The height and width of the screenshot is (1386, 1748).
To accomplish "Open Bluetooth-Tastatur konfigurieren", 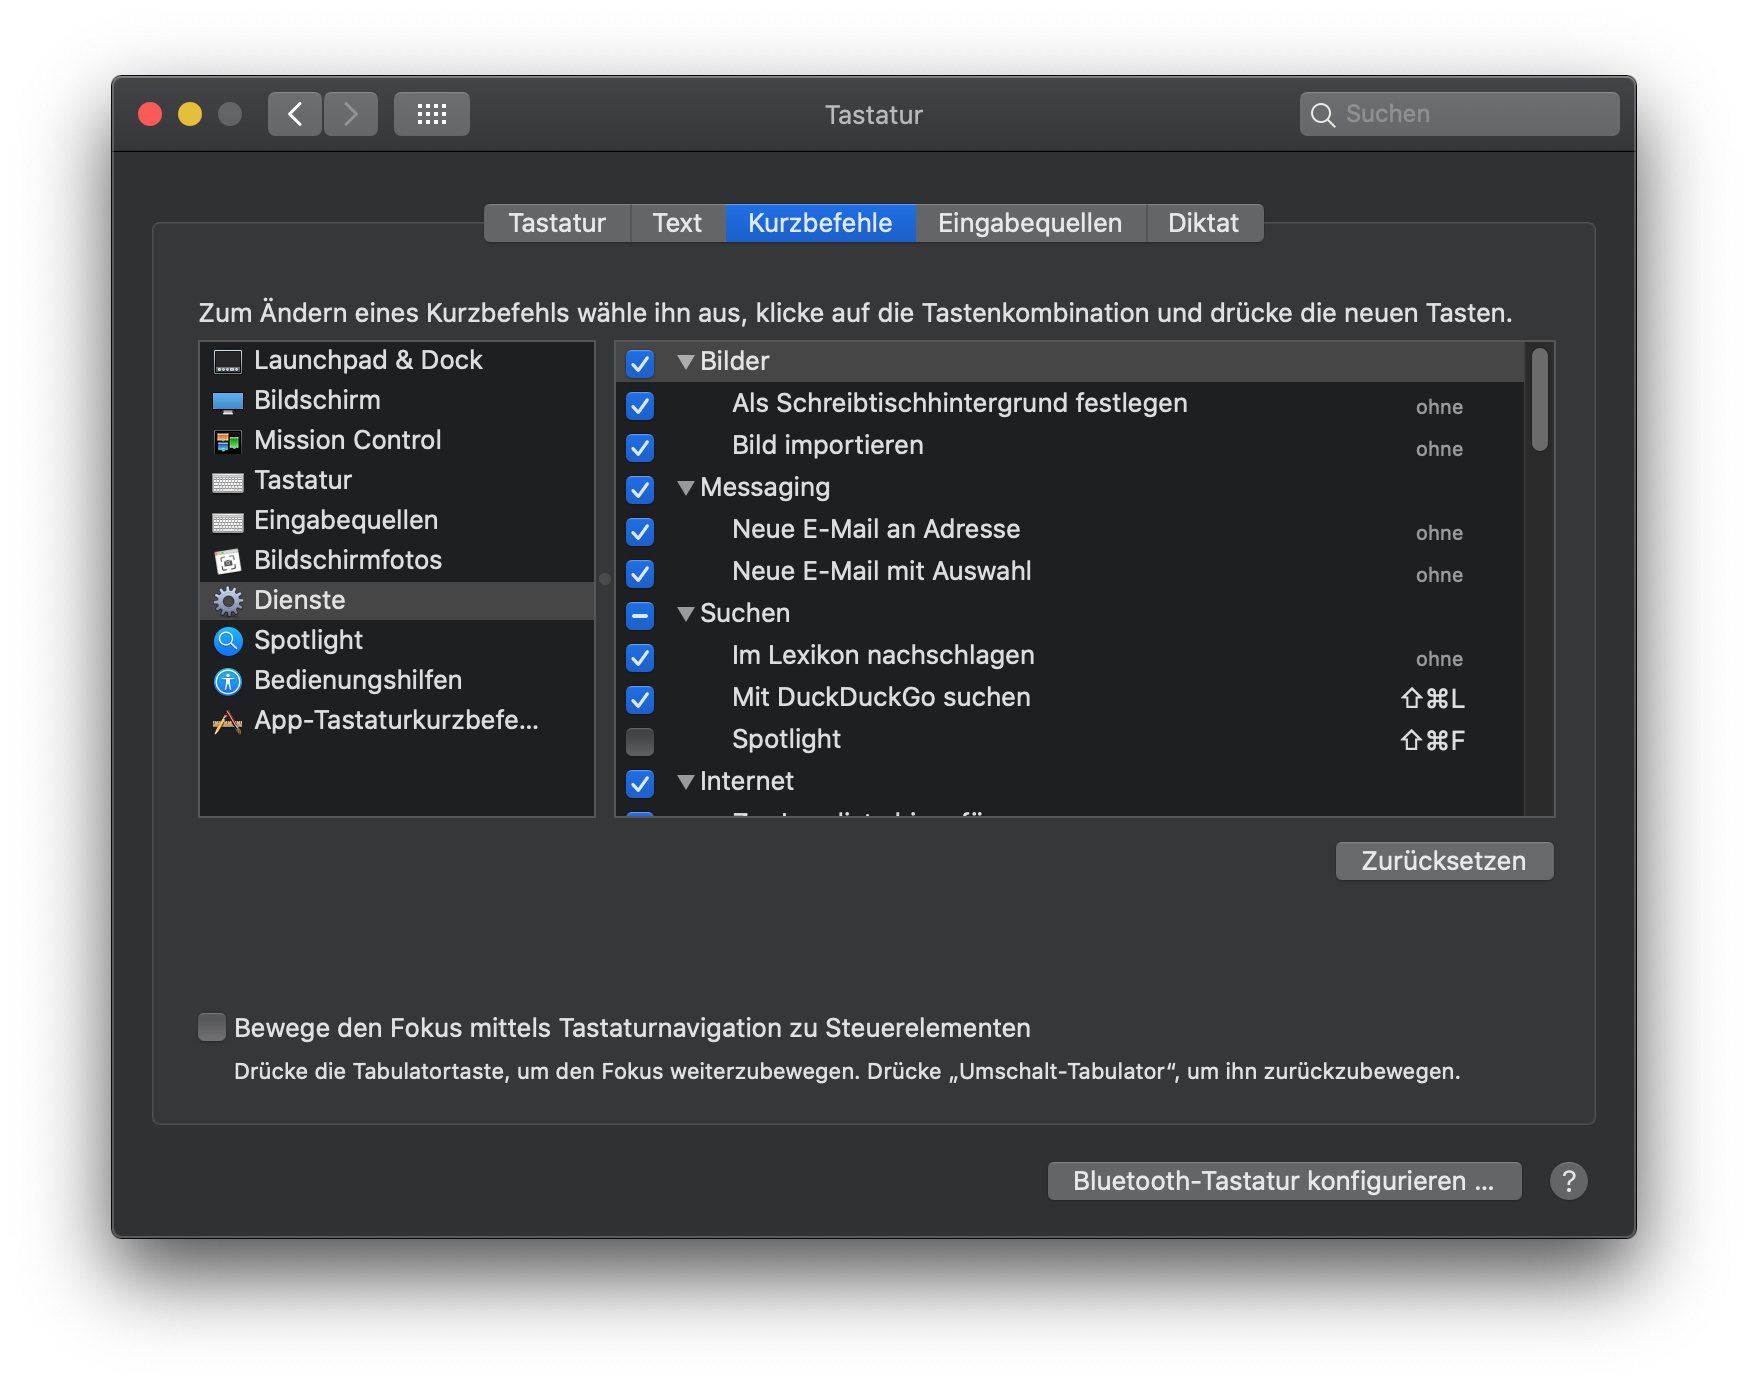I will tap(1283, 1181).
